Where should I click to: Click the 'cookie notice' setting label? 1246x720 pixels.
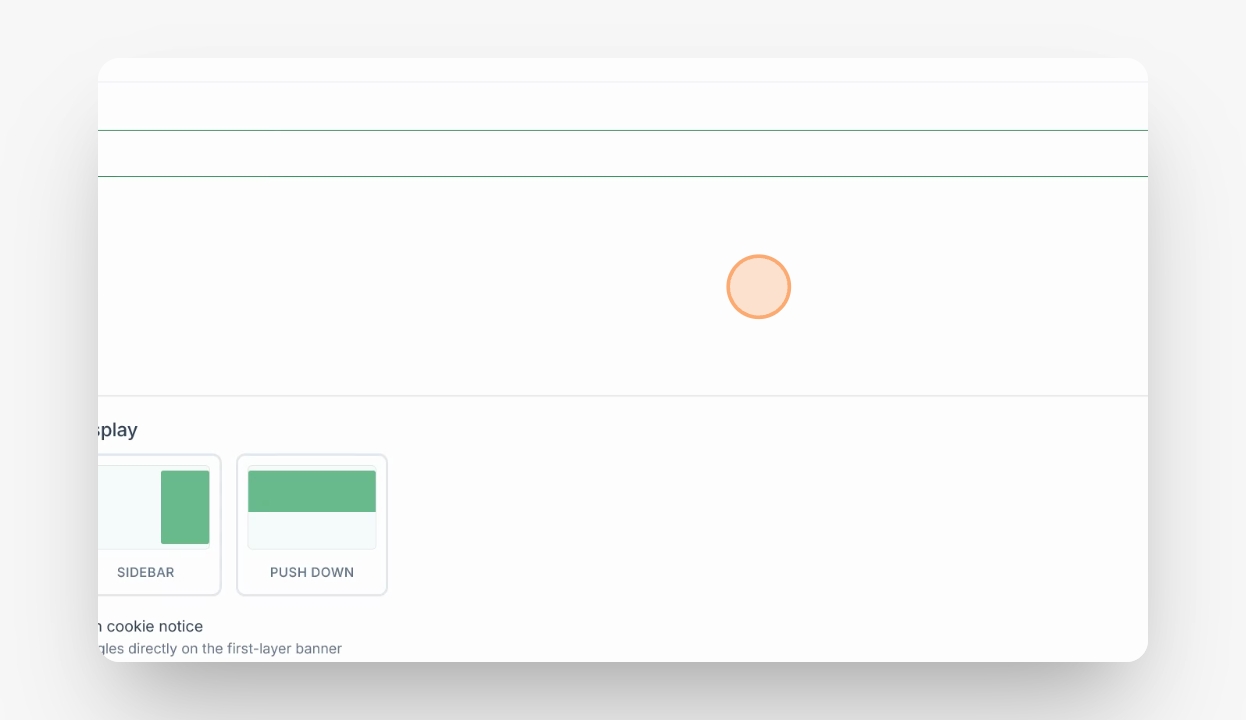155,626
